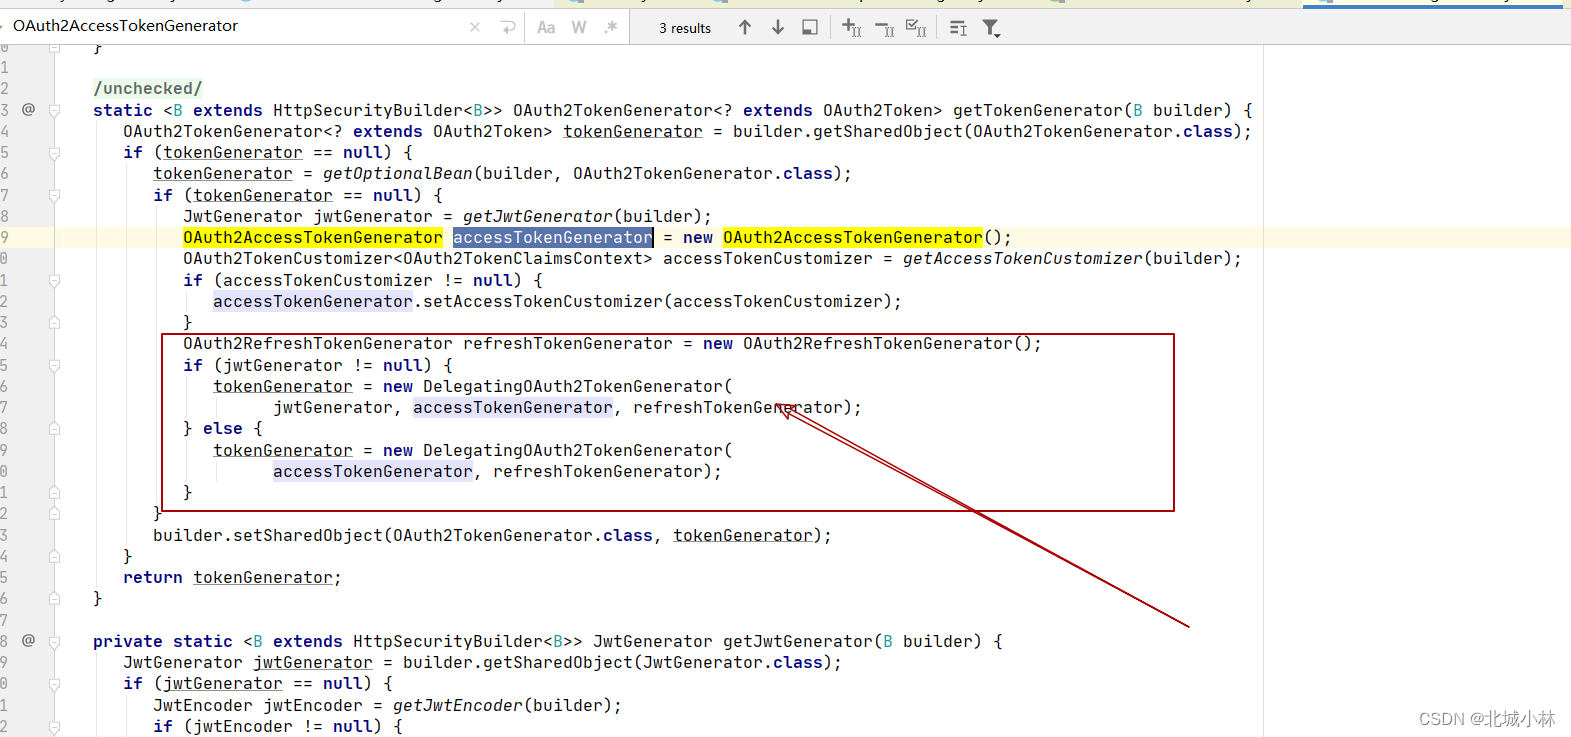This screenshot has width=1571, height=737.
Task: Click the OAuth2TokenClaimsContext type
Action: click(527, 259)
